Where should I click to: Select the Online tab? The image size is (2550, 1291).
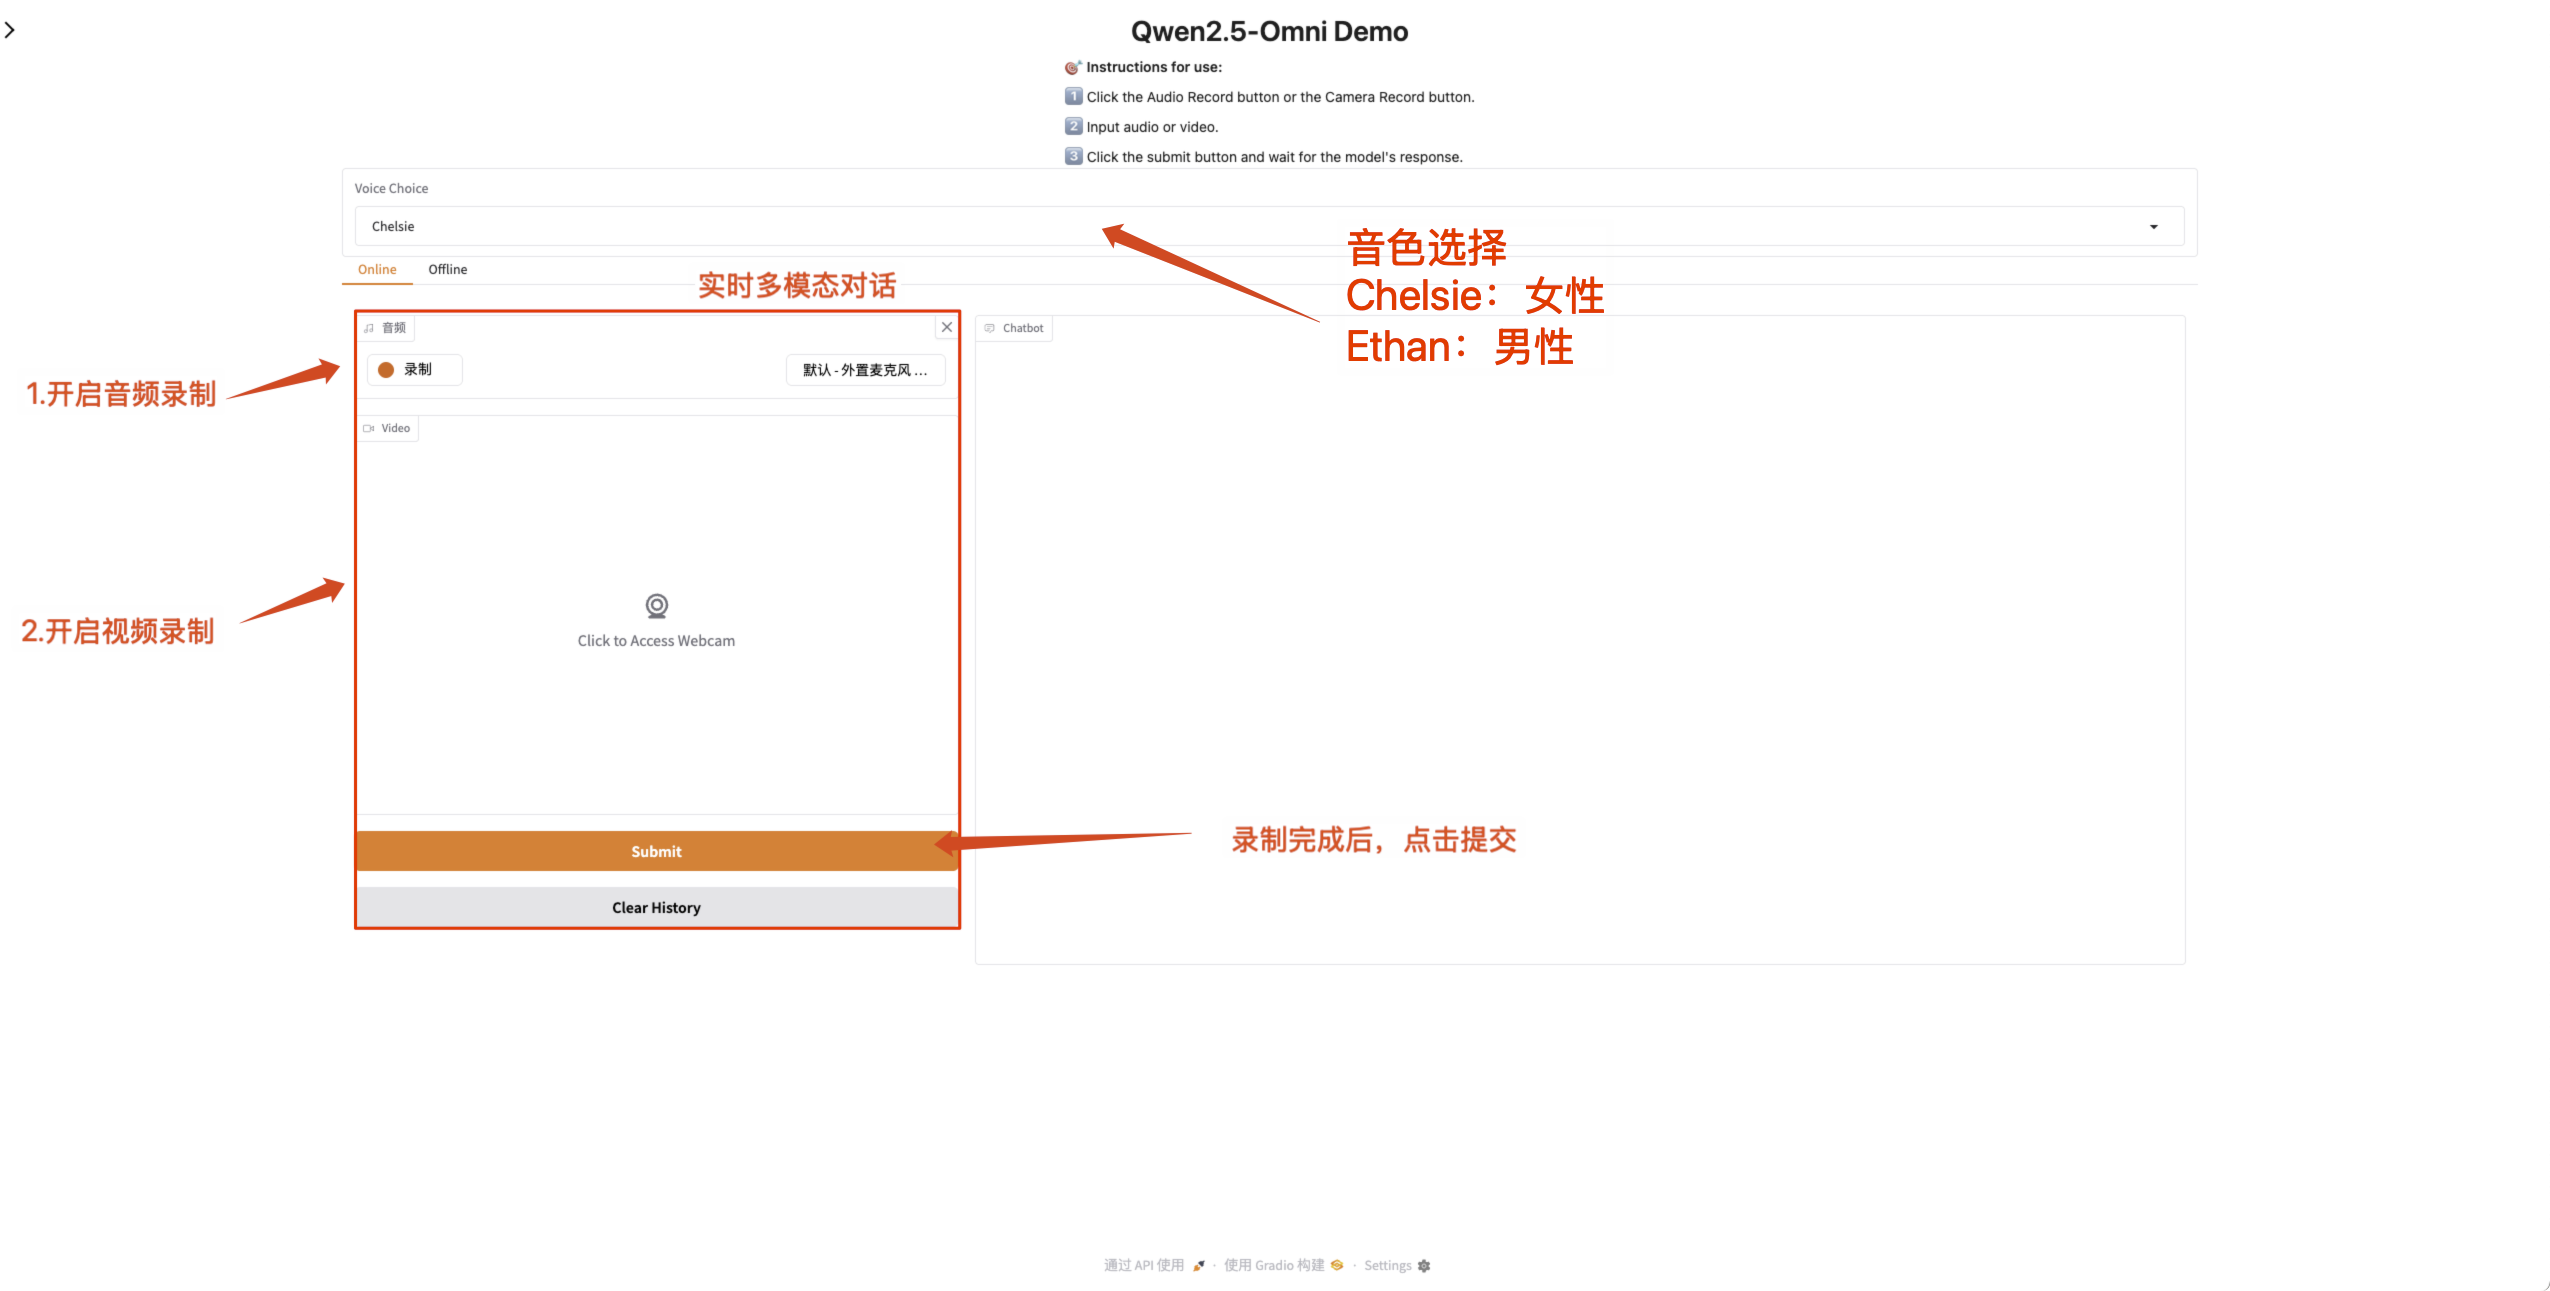pos(377,269)
